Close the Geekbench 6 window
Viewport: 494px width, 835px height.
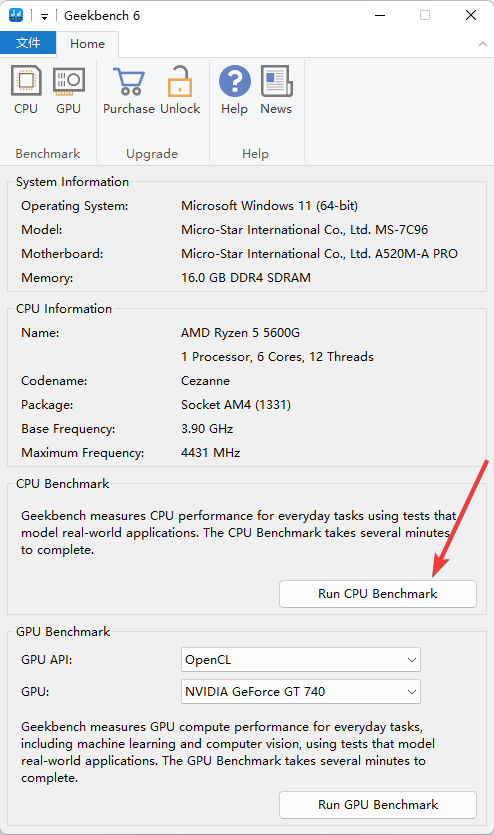471,15
